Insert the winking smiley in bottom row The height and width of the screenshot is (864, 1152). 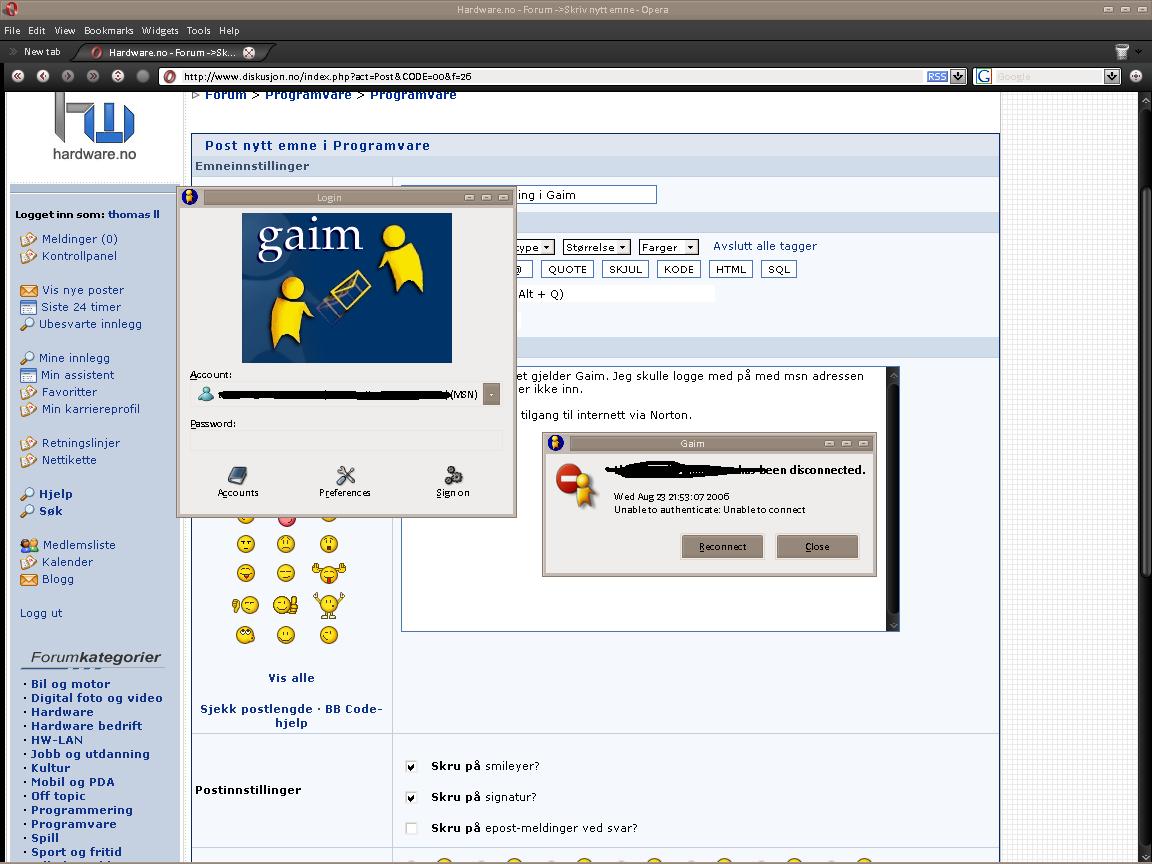click(328, 635)
